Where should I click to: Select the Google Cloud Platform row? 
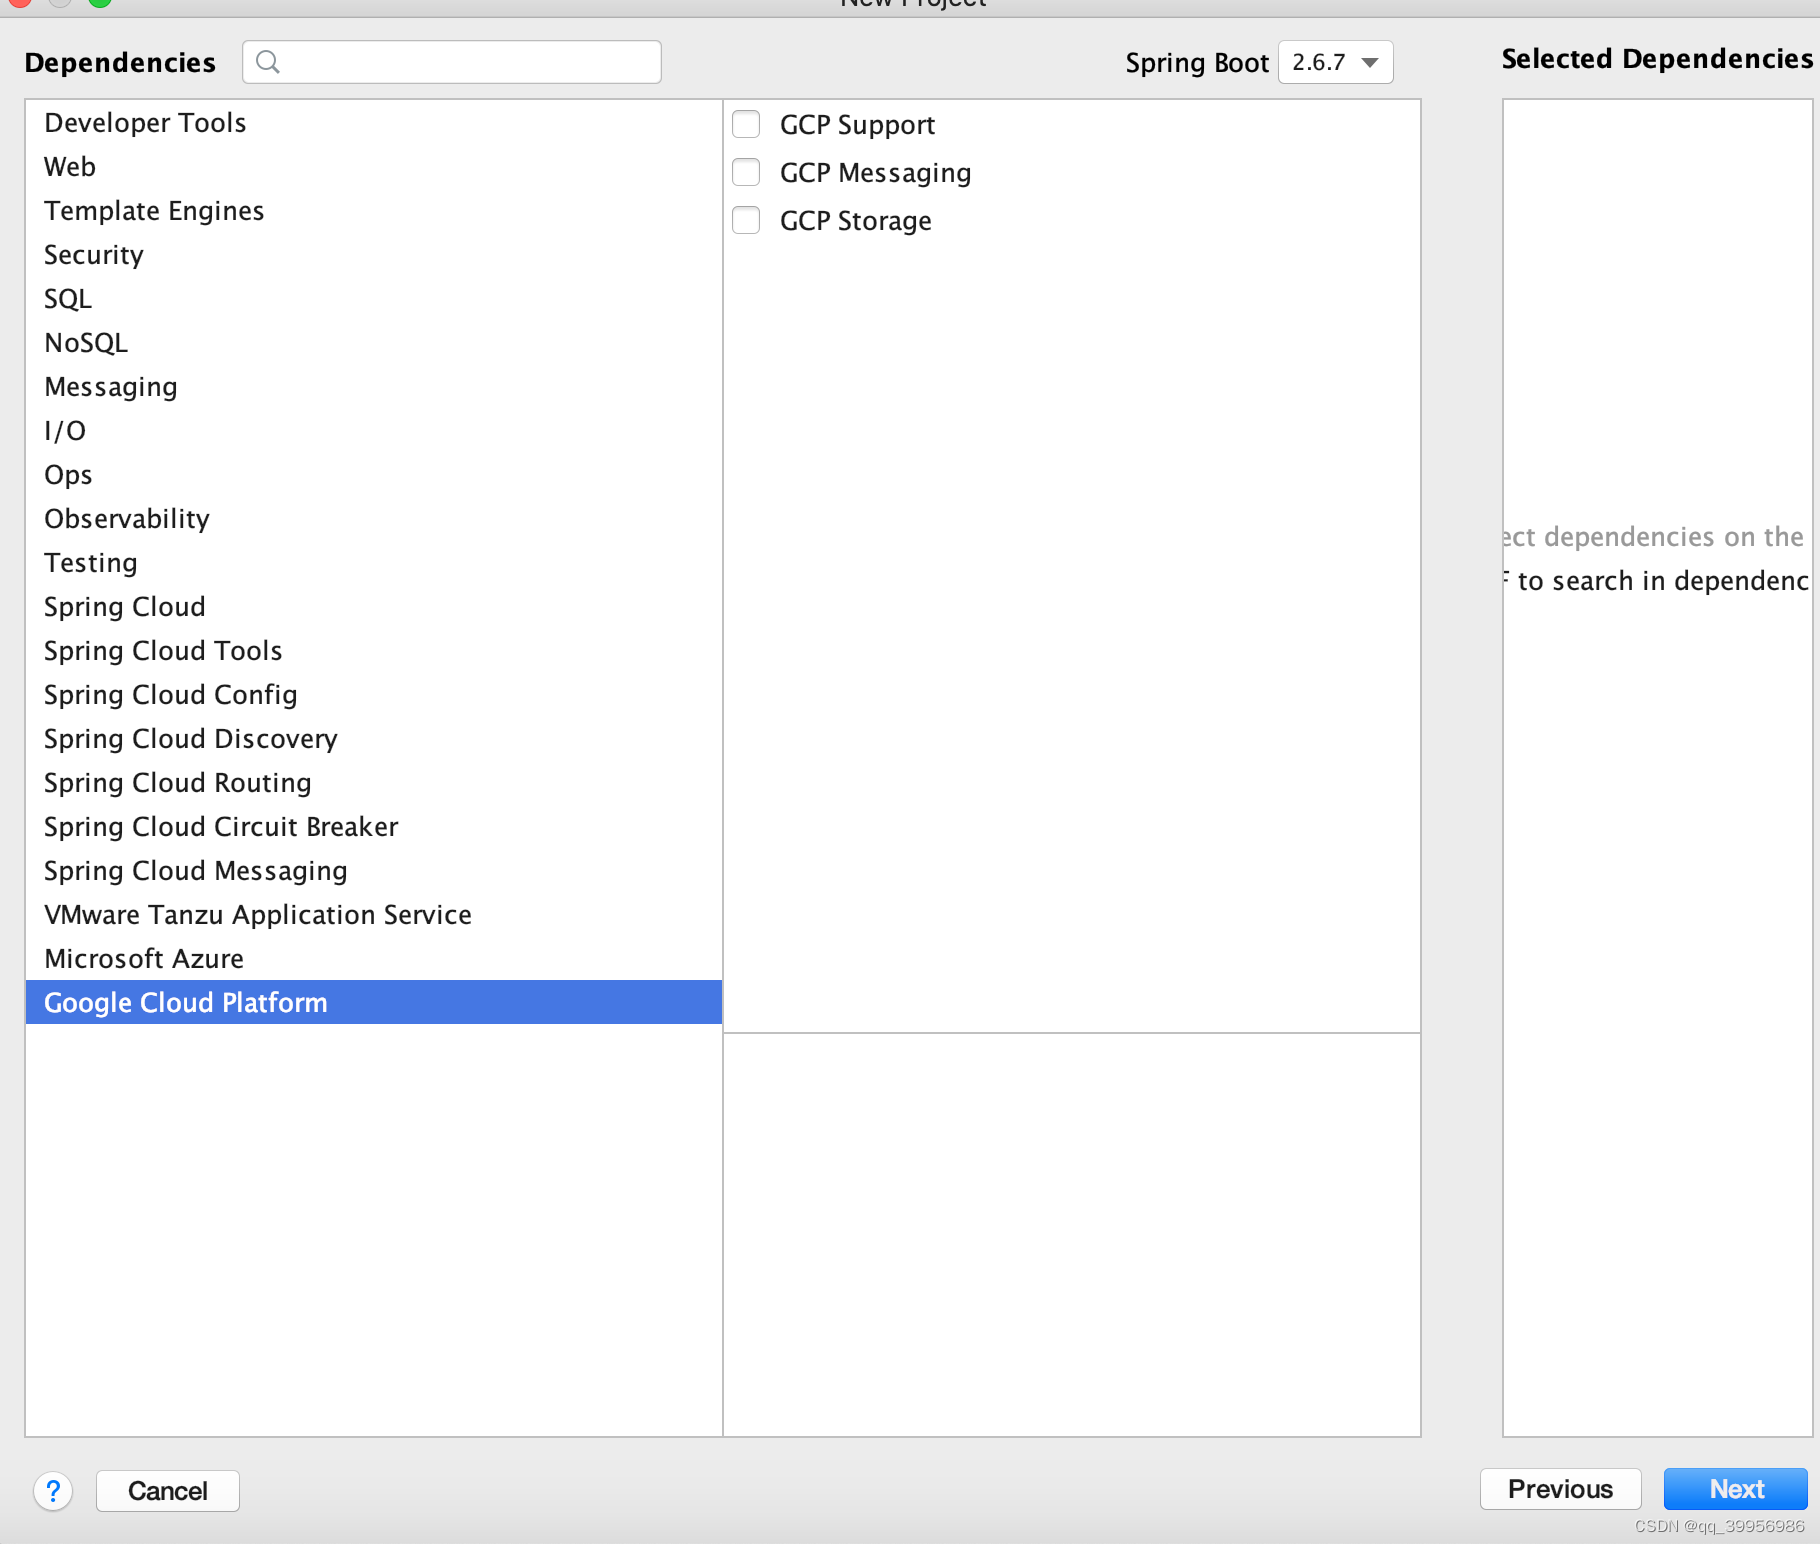pos(374,1003)
